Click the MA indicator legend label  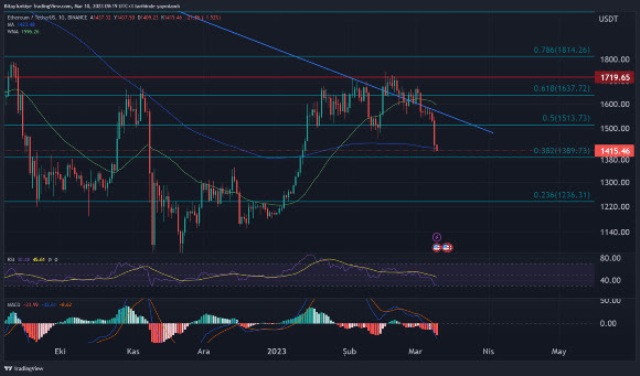pos(11,24)
